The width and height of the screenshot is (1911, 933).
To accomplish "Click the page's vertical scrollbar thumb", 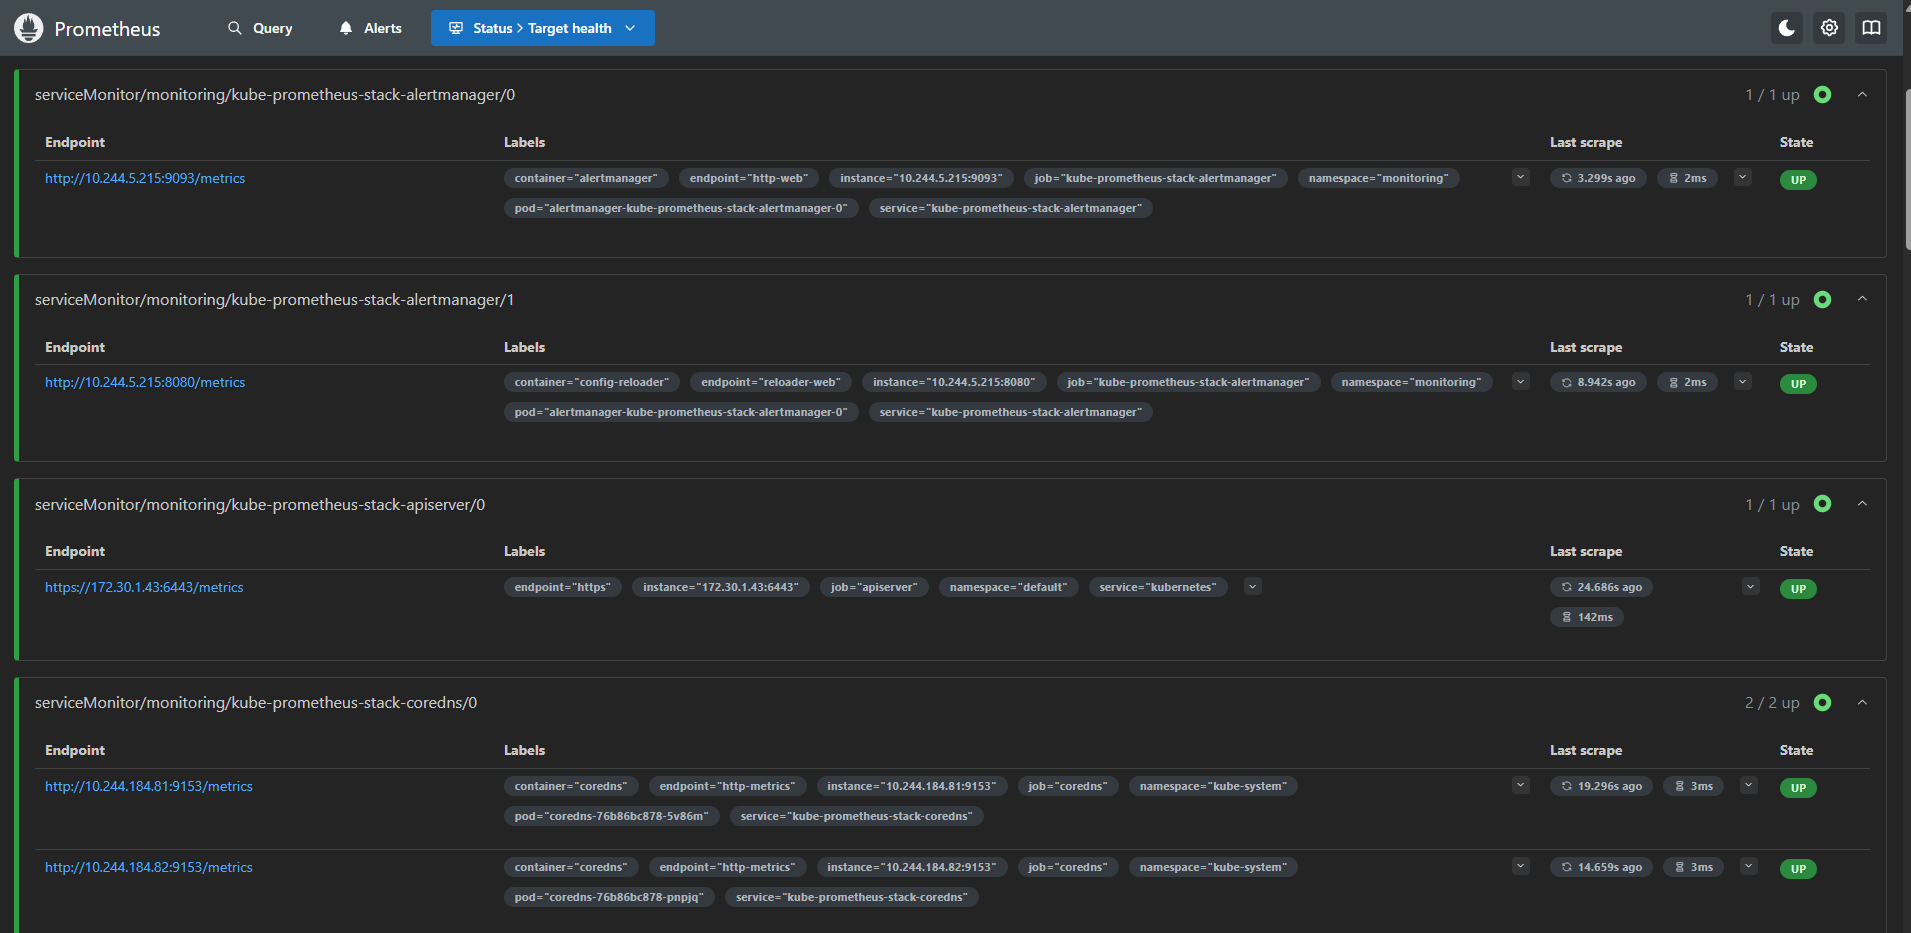I will pos(1907,170).
